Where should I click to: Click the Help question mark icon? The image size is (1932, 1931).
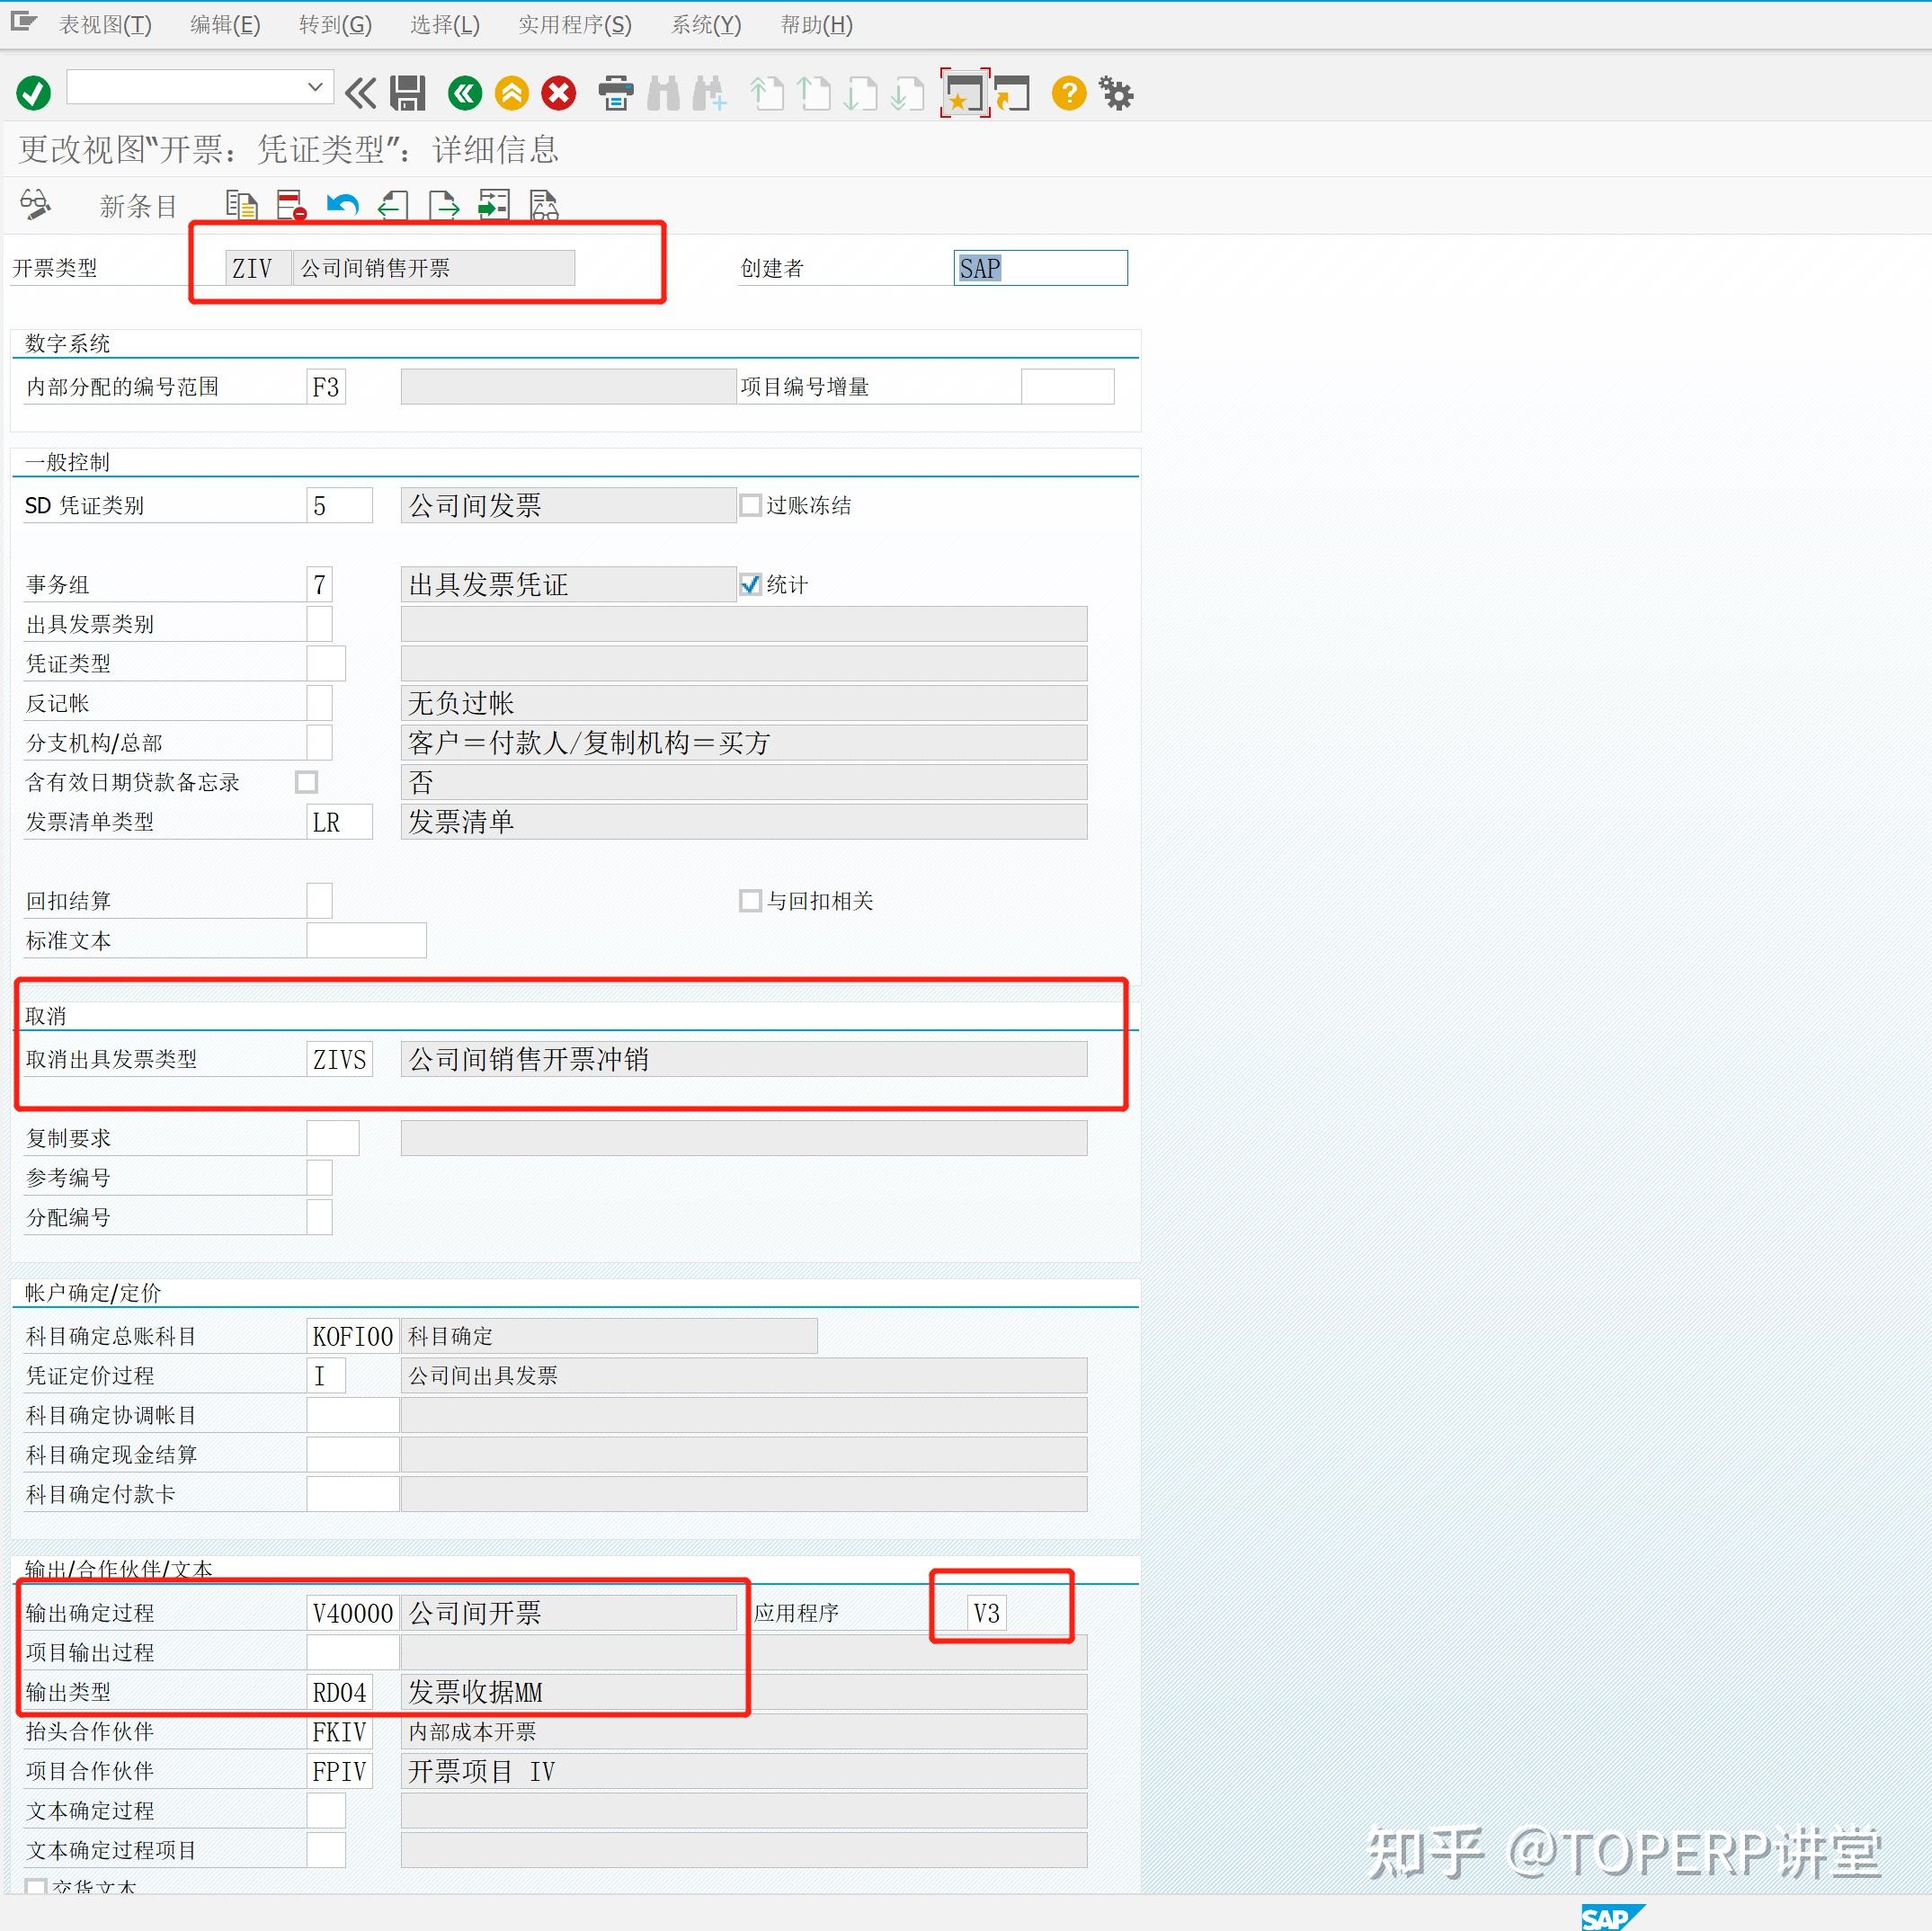pos(1068,92)
